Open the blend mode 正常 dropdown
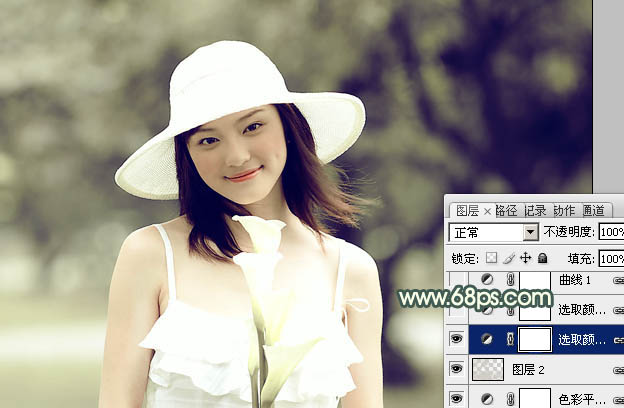The height and width of the screenshot is (408, 624). 531,232
